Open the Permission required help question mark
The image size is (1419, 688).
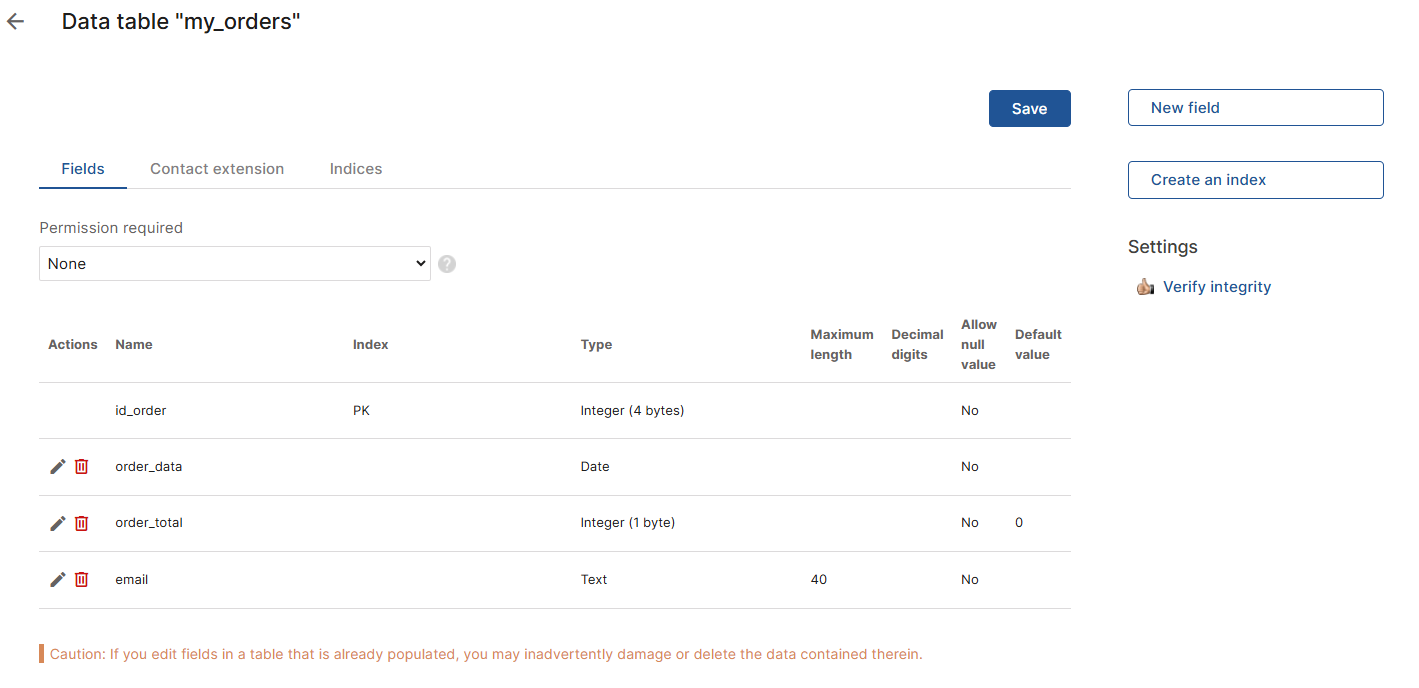[x=446, y=263]
